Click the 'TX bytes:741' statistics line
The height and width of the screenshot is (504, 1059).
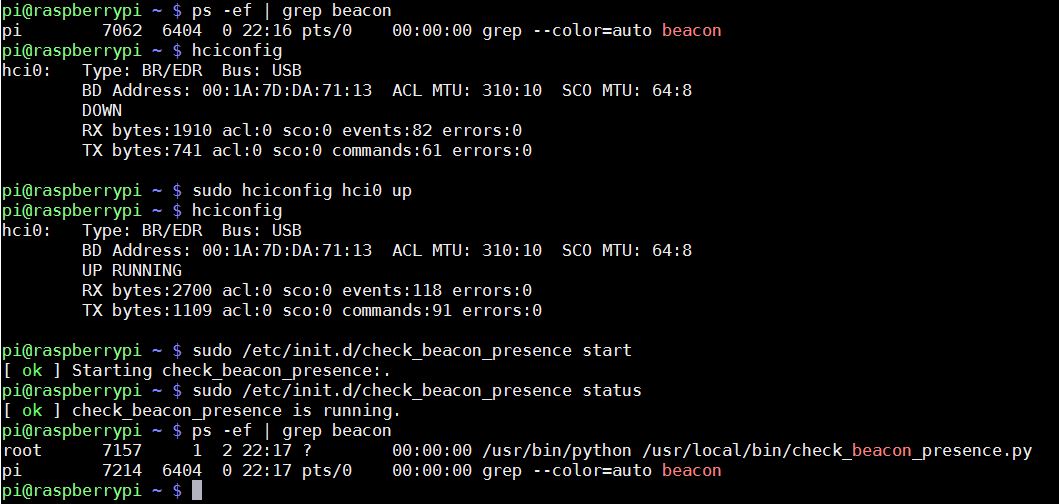(307, 151)
